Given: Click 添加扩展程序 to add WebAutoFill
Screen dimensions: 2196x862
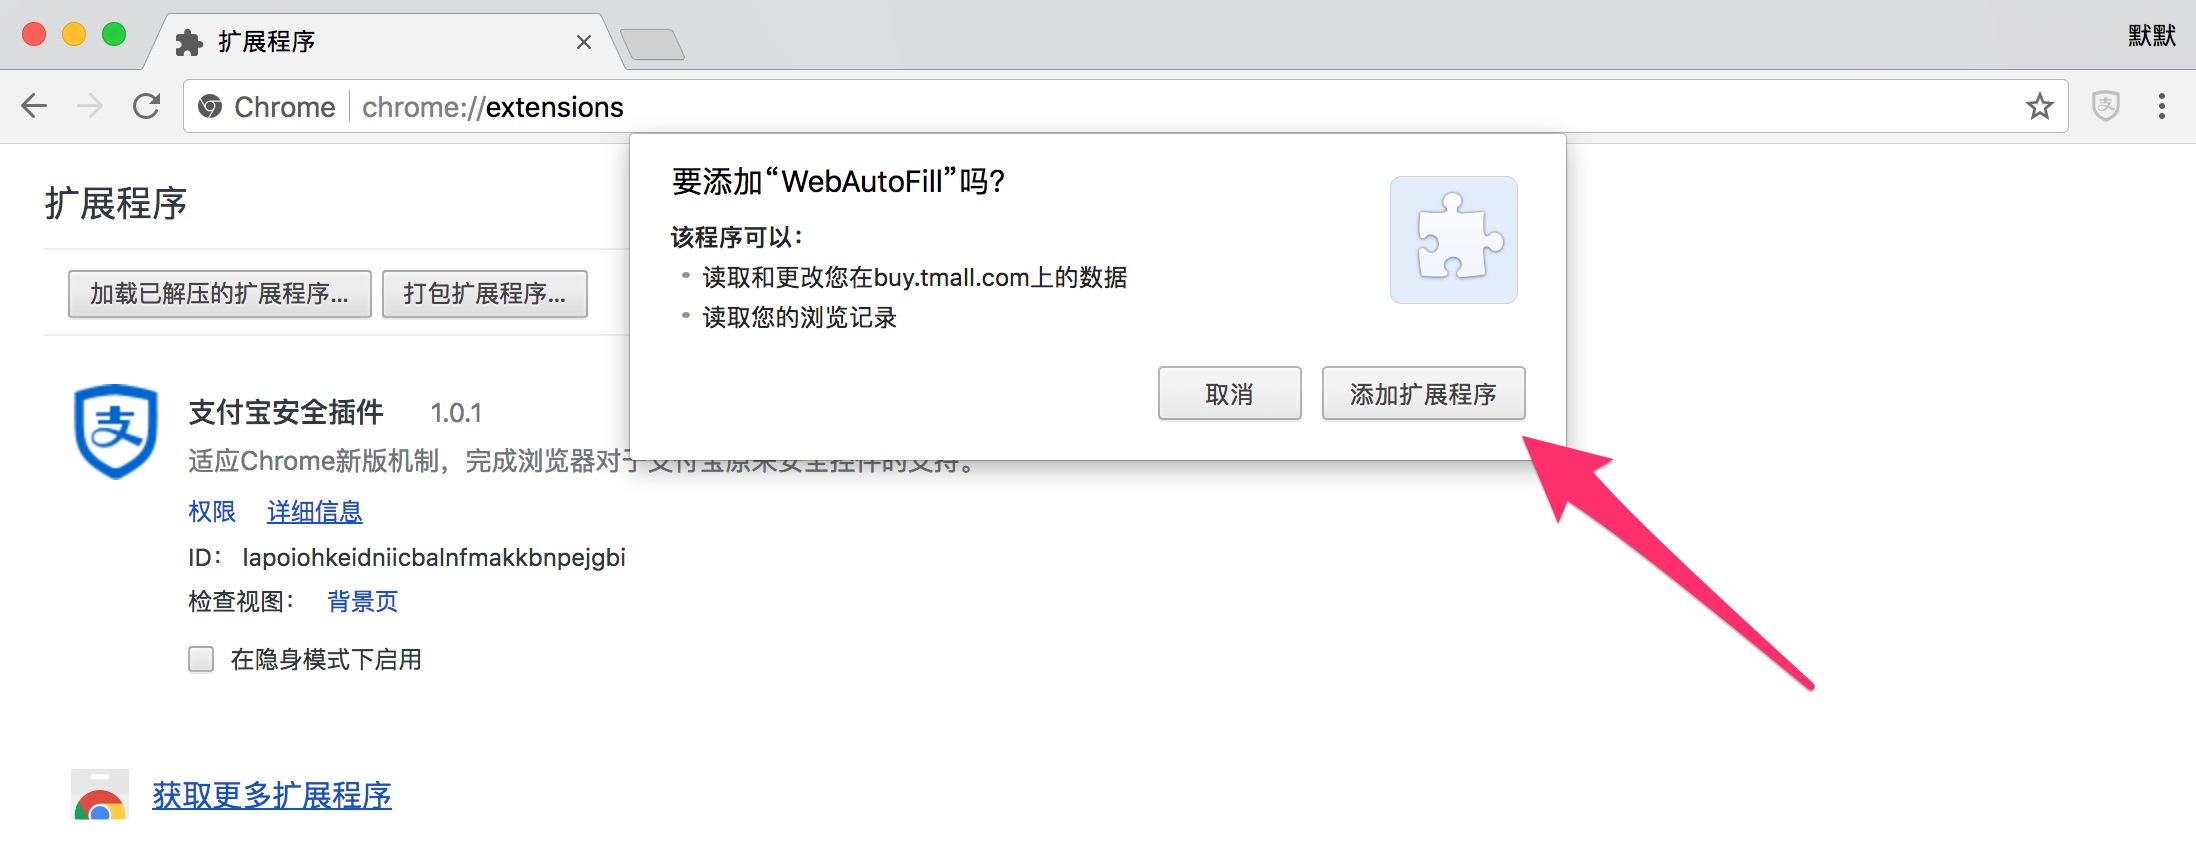Looking at the screenshot, I should 1423,394.
